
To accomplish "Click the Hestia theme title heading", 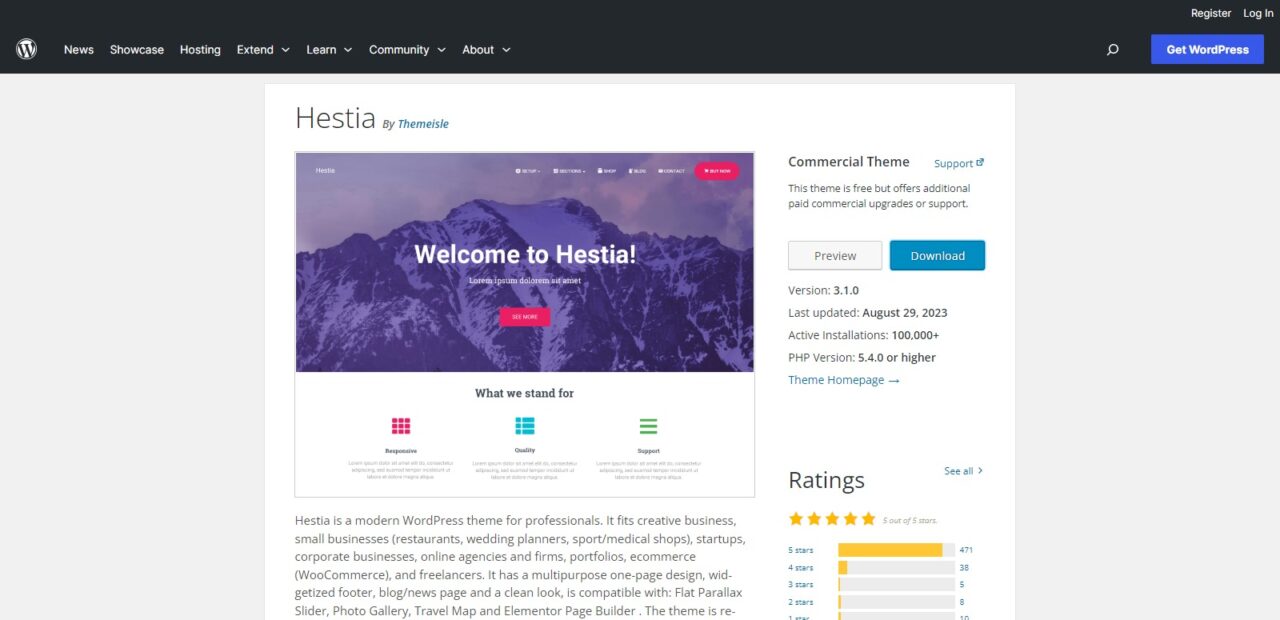I will [335, 118].
